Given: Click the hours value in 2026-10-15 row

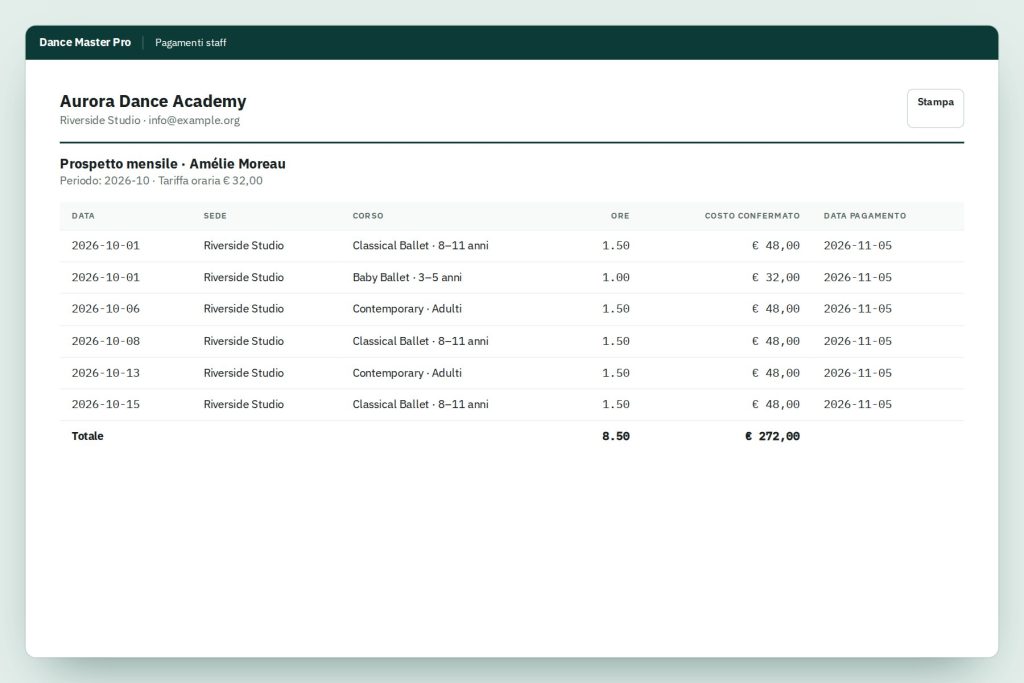Looking at the screenshot, I should pyautogui.click(x=616, y=404).
